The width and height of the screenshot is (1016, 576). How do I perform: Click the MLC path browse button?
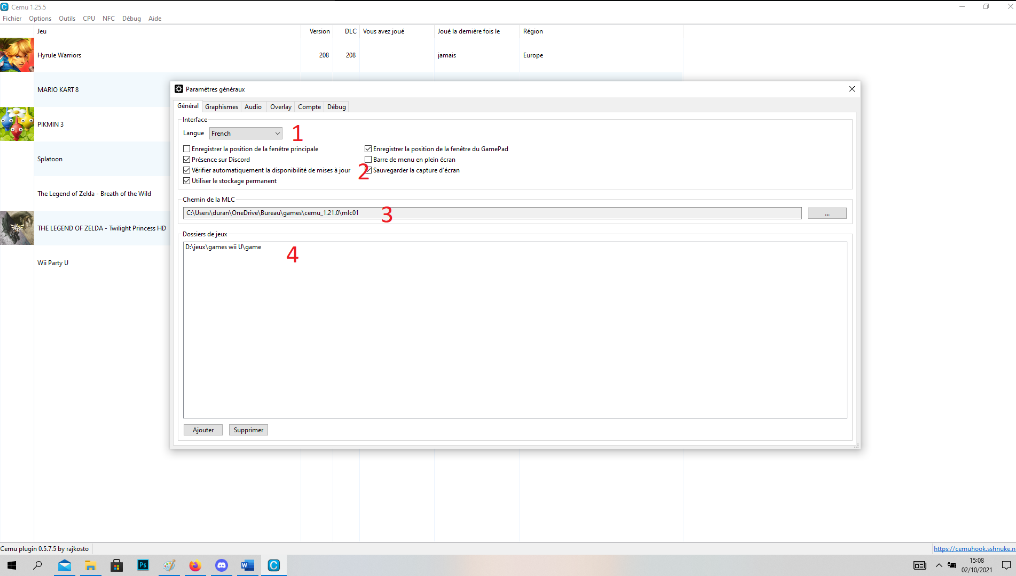point(827,213)
